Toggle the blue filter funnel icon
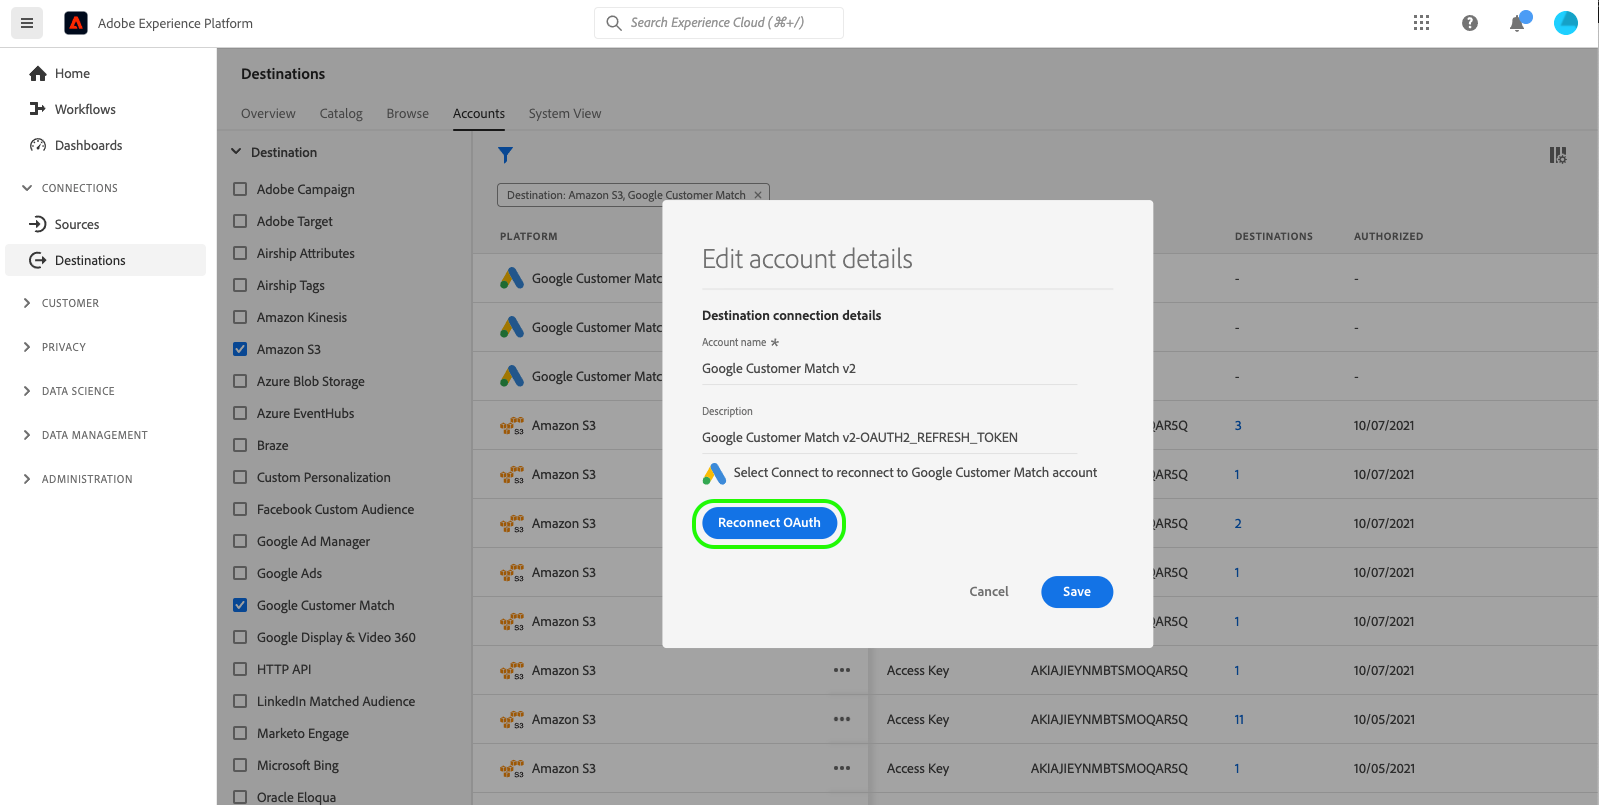Screen dimensions: 1599x805 pos(505,155)
